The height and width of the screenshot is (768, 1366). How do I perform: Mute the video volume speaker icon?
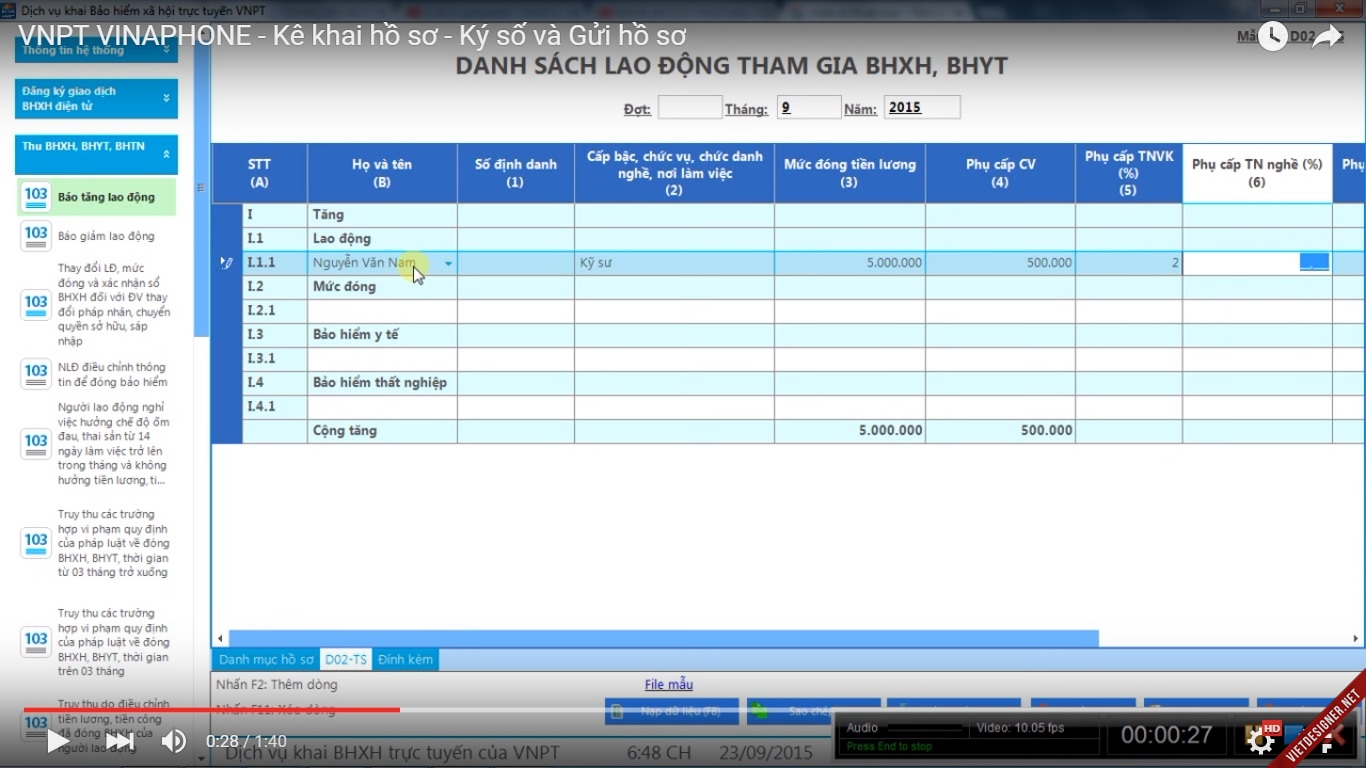[x=174, y=741]
